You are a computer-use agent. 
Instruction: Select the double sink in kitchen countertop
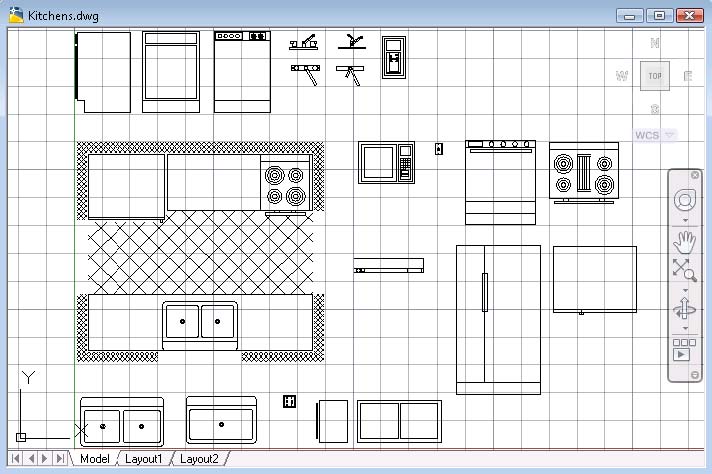click(x=200, y=326)
